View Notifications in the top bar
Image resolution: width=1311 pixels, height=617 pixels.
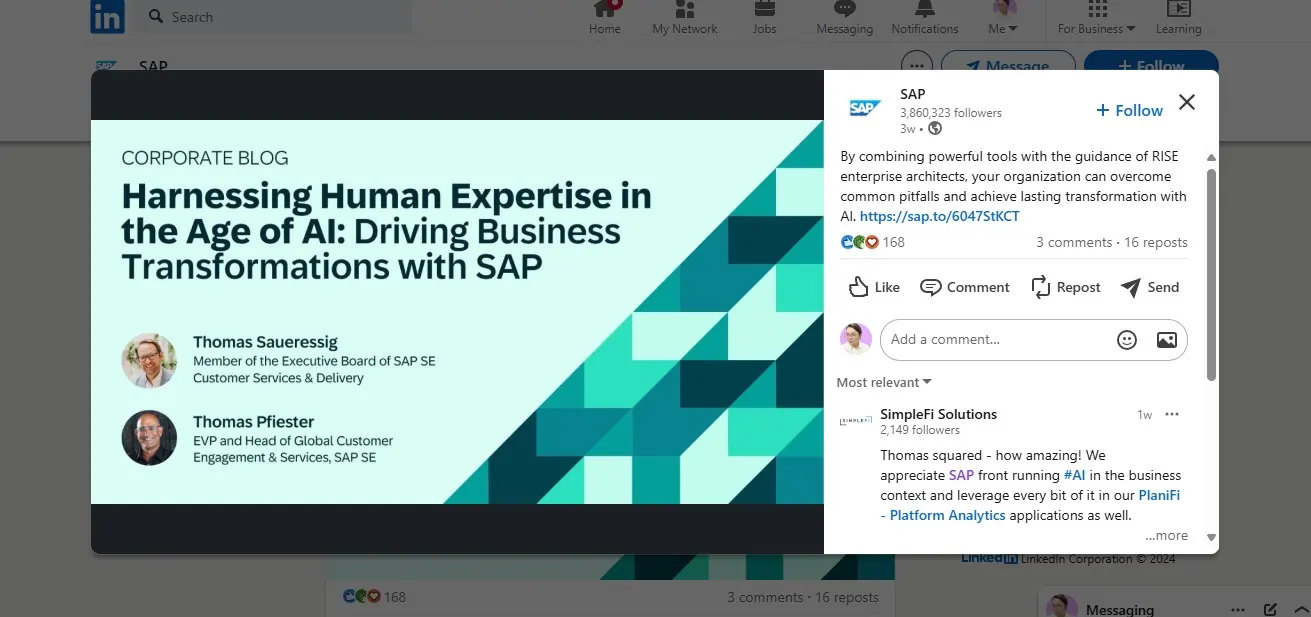tap(925, 19)
